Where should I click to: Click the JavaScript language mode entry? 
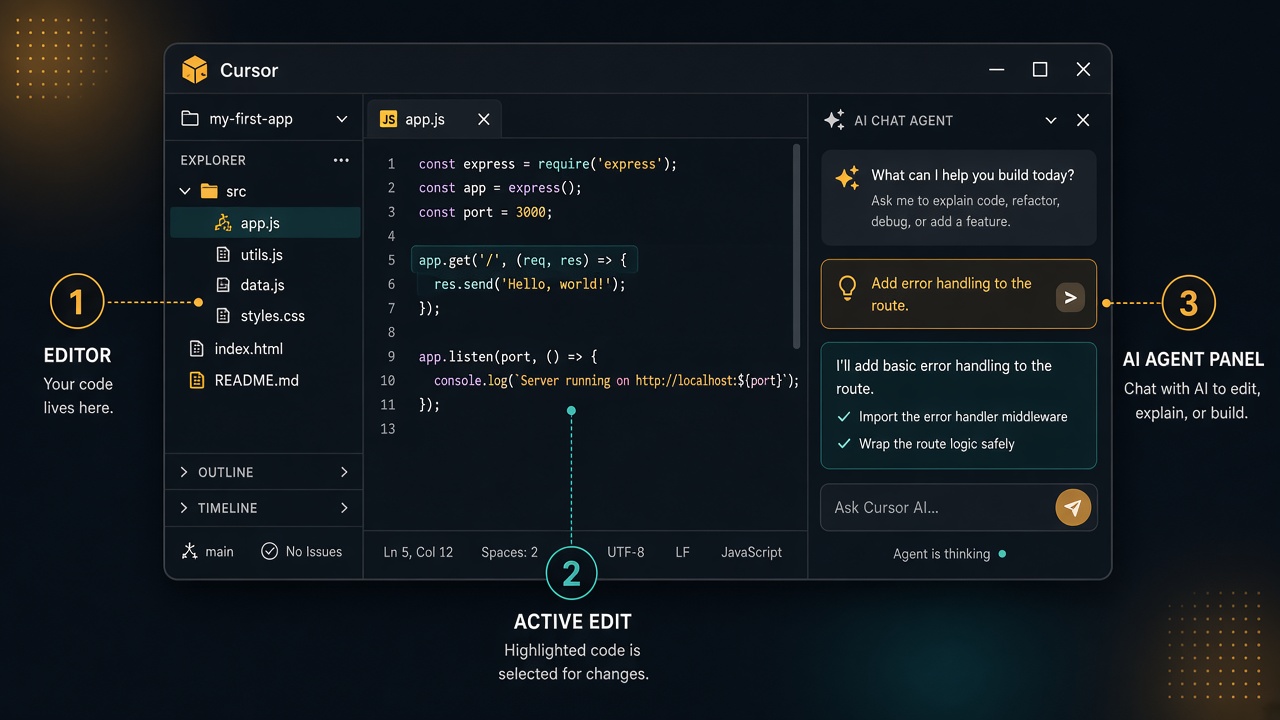click(x=752, y=552)
